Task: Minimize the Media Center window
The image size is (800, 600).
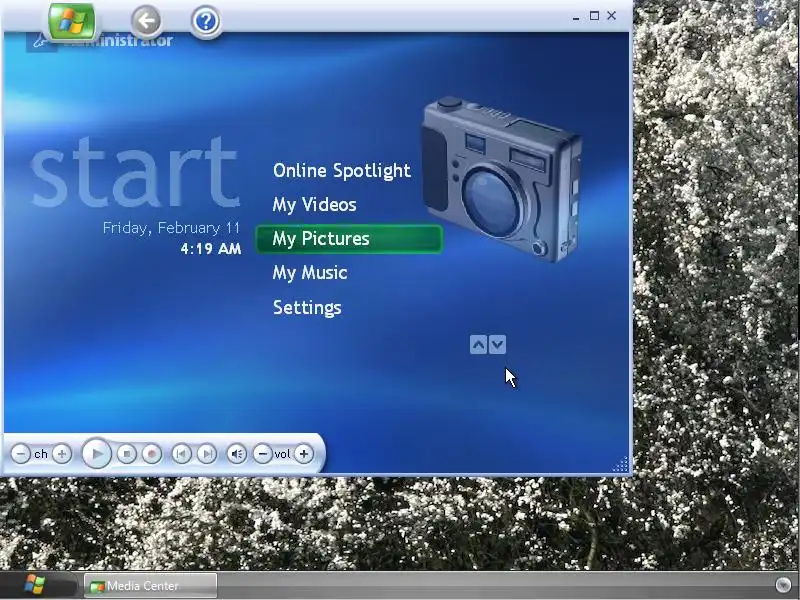Action: [576, 17]
